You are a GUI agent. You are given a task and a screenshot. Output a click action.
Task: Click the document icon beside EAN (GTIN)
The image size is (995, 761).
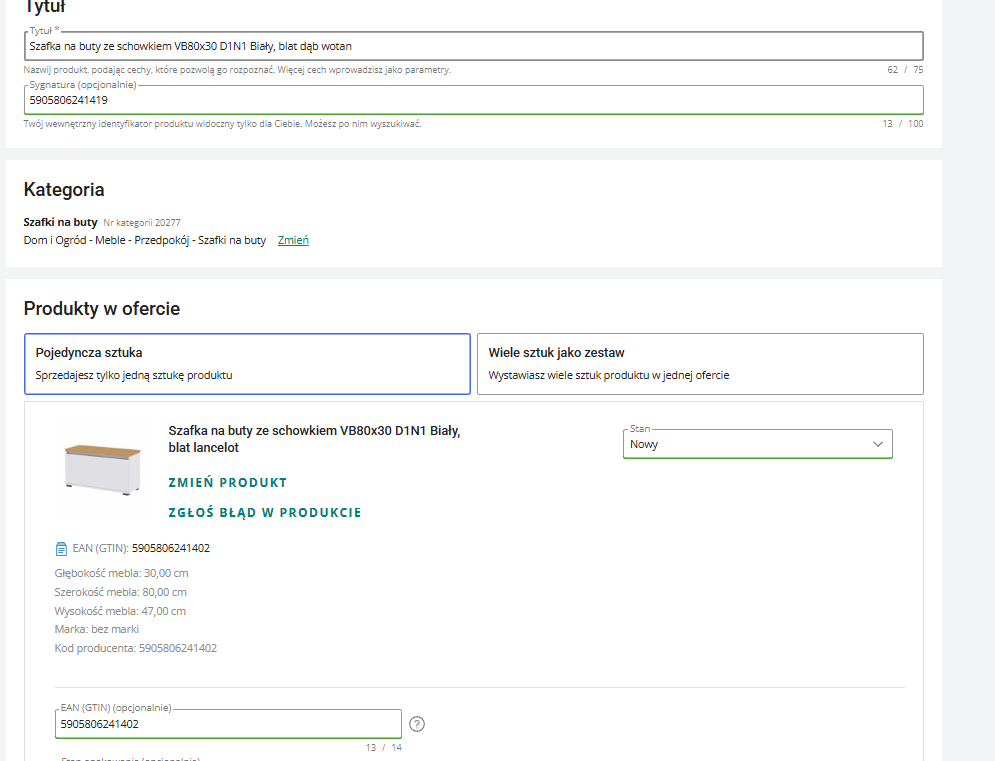61,548
